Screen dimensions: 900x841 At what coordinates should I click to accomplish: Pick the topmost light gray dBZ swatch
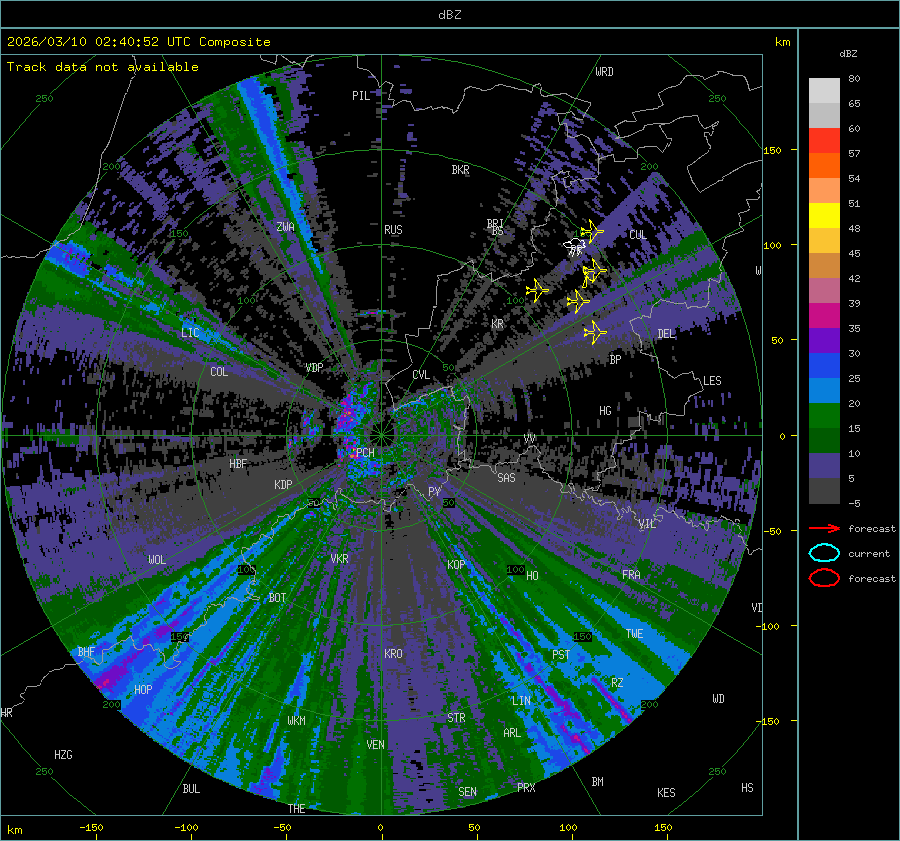click(x=824, y=91)
